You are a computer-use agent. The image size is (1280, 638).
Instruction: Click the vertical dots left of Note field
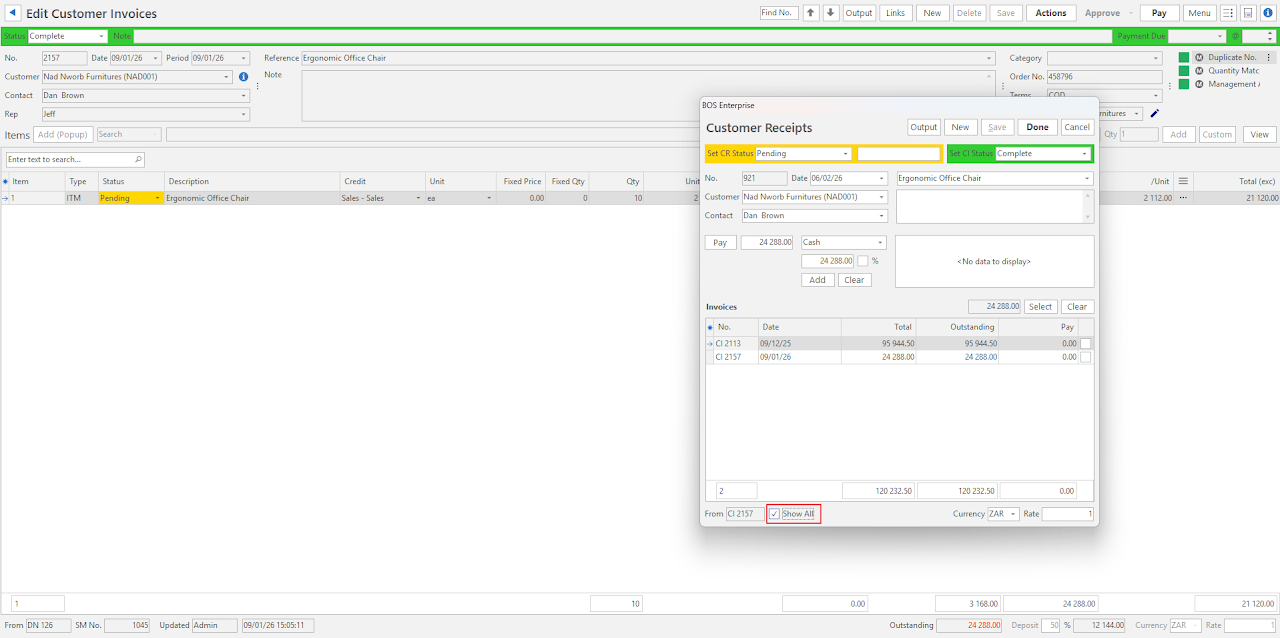pos(258,86)
